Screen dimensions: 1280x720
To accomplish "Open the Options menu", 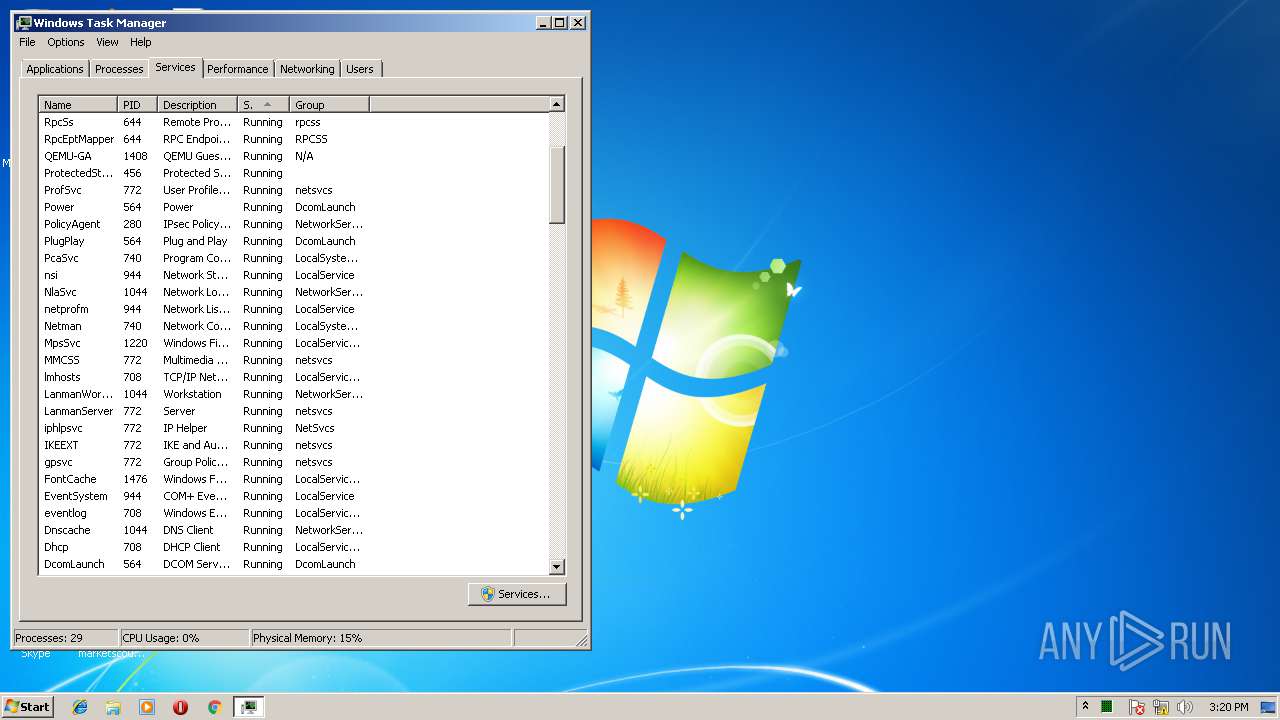I will pyautogui.click(x=66, y=42).
